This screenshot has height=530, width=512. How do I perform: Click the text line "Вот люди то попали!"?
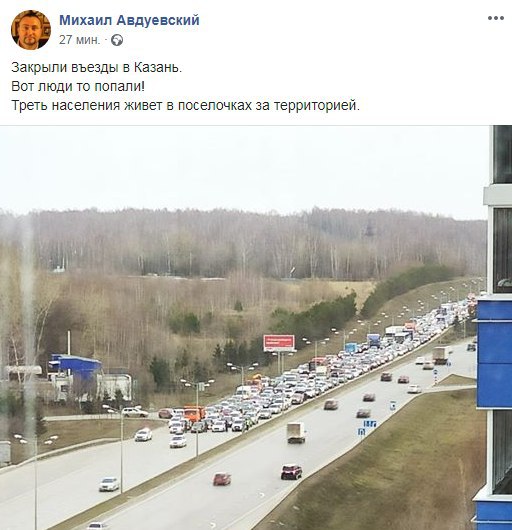tap(78, 87)
